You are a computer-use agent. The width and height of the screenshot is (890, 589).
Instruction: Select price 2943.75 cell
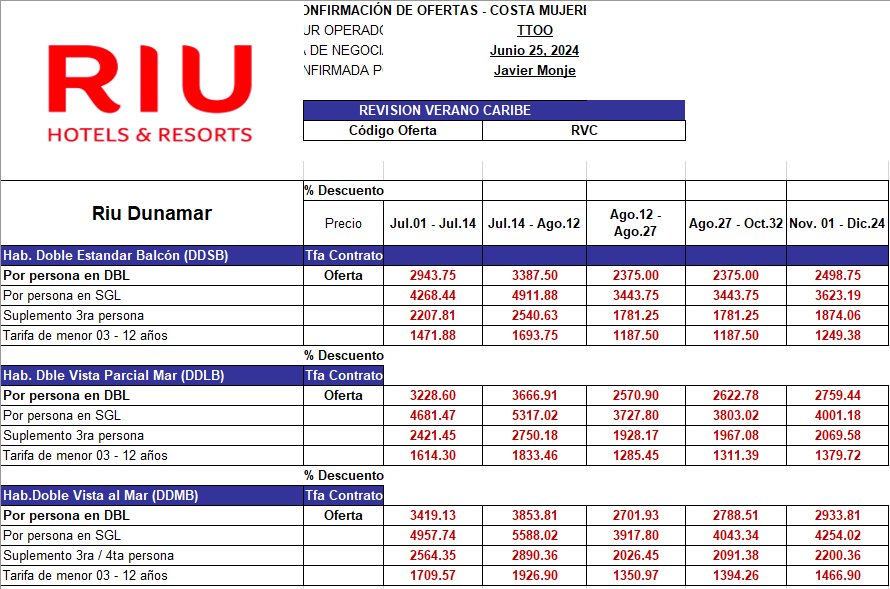433,276
